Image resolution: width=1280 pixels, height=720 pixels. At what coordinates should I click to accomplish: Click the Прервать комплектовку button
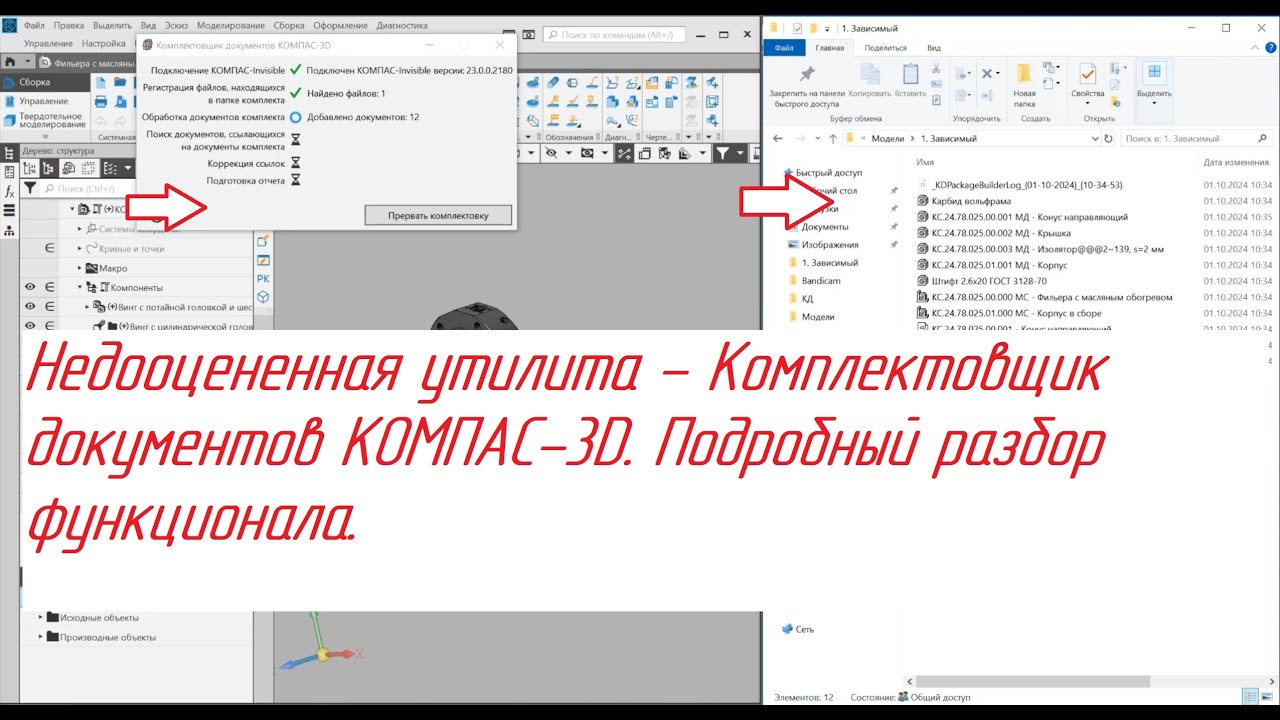[438, 215]
